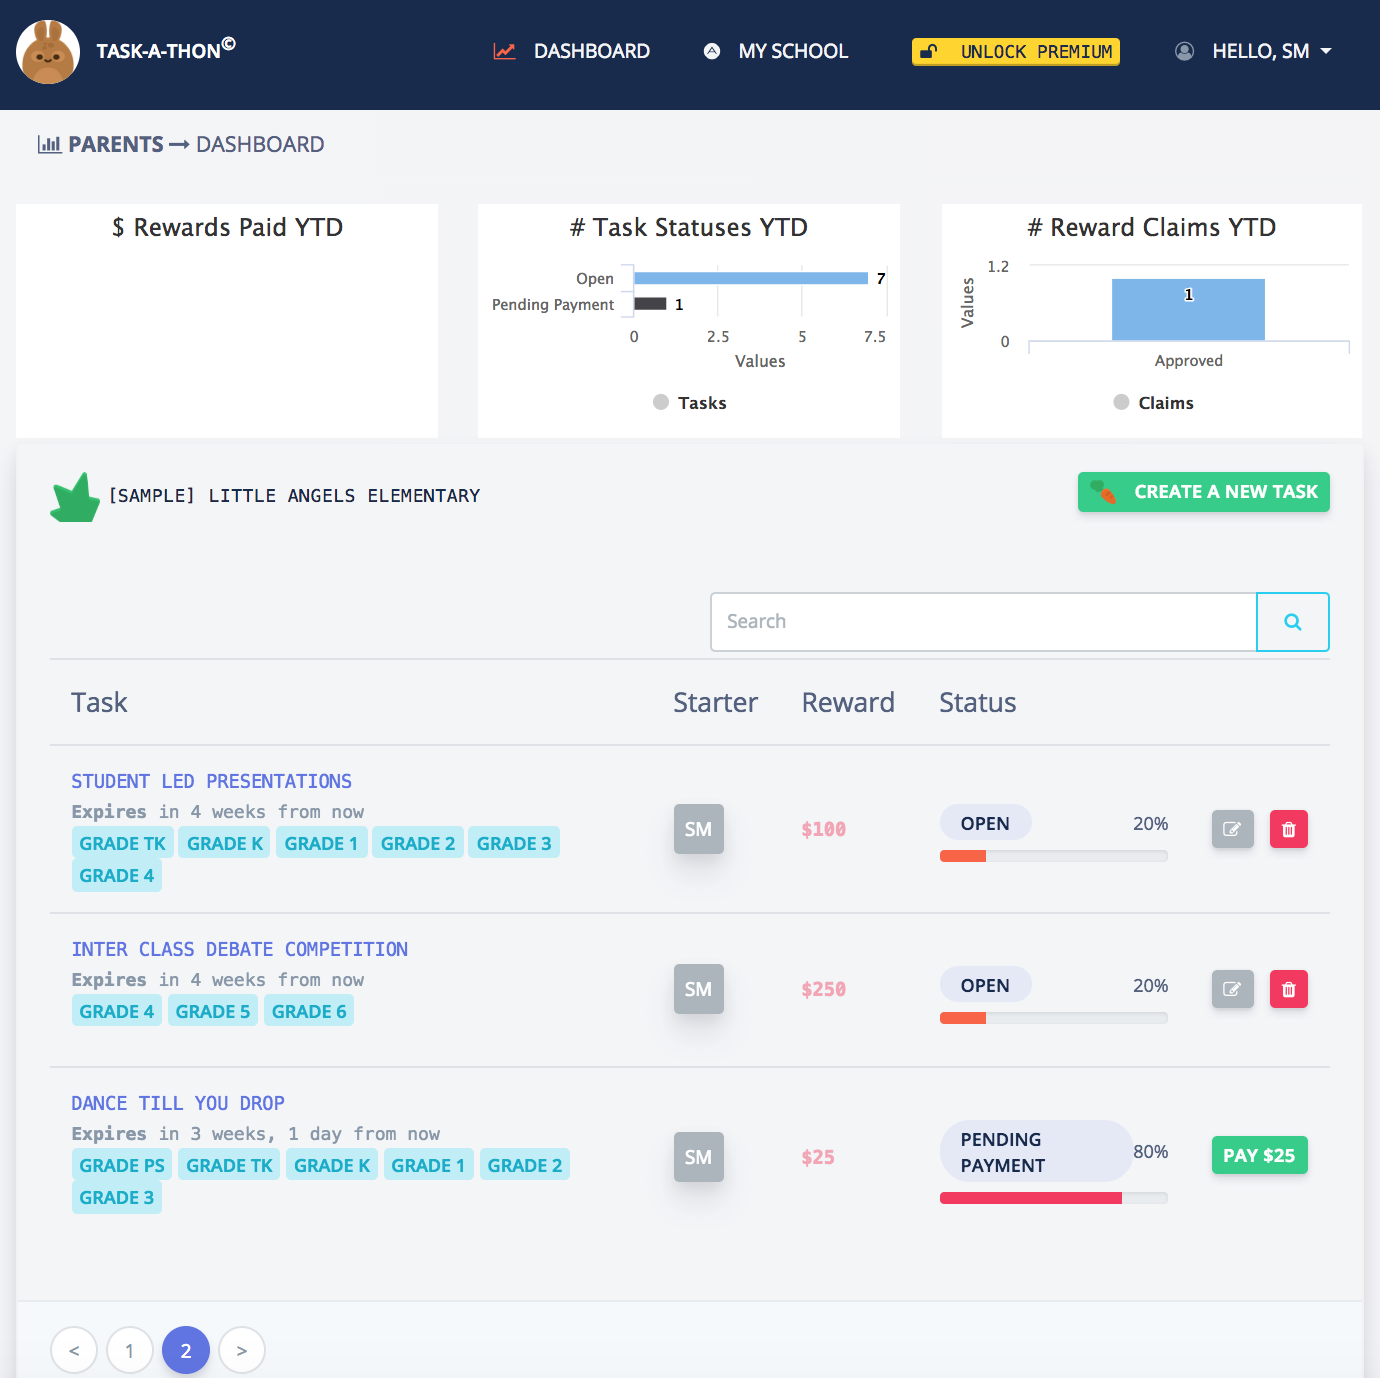The width and height of the screenshot is (1380, 1378).
Task: Click progress bar of Inter Class Debate Competition
Action: [x=1054, y=1018]
